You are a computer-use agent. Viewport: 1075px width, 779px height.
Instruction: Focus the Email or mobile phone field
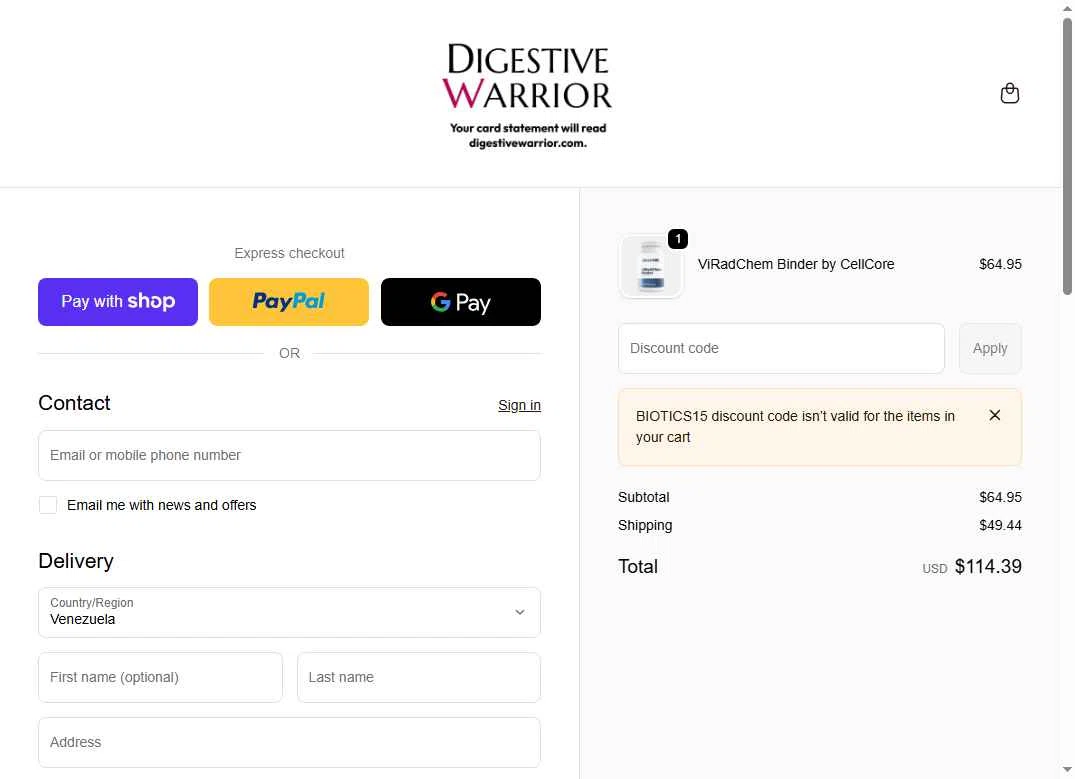[289, 455]
